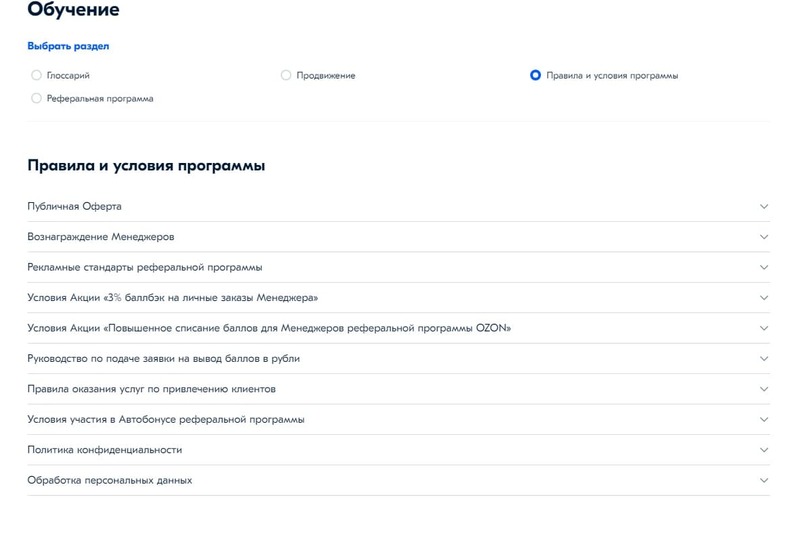The image size is (800, 539).
Task: Choose the Правила и условия программы radio button
Action: [536, 75]
